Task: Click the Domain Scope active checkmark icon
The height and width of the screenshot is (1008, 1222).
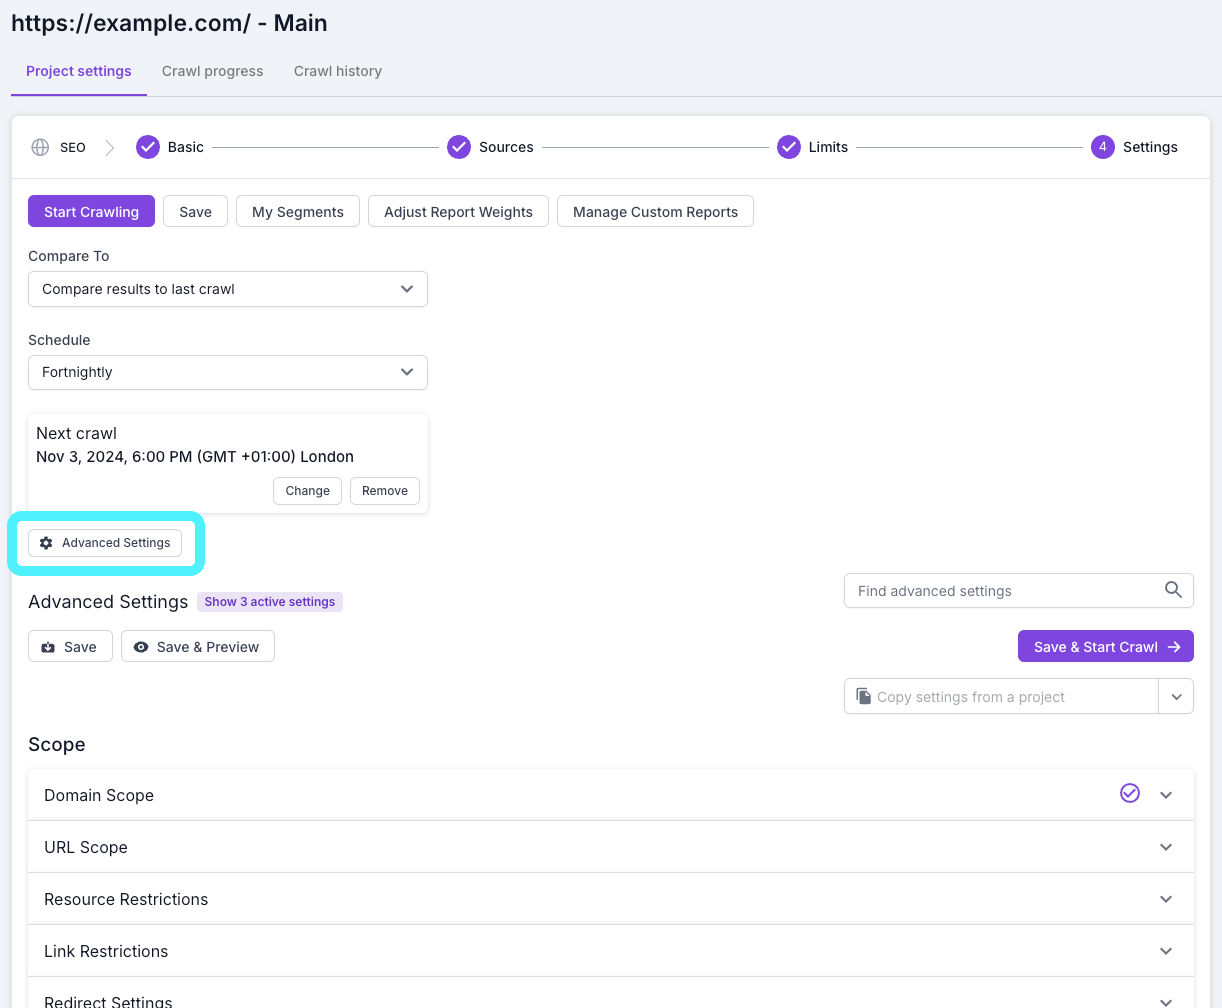Action: (x=1130, y=793)
